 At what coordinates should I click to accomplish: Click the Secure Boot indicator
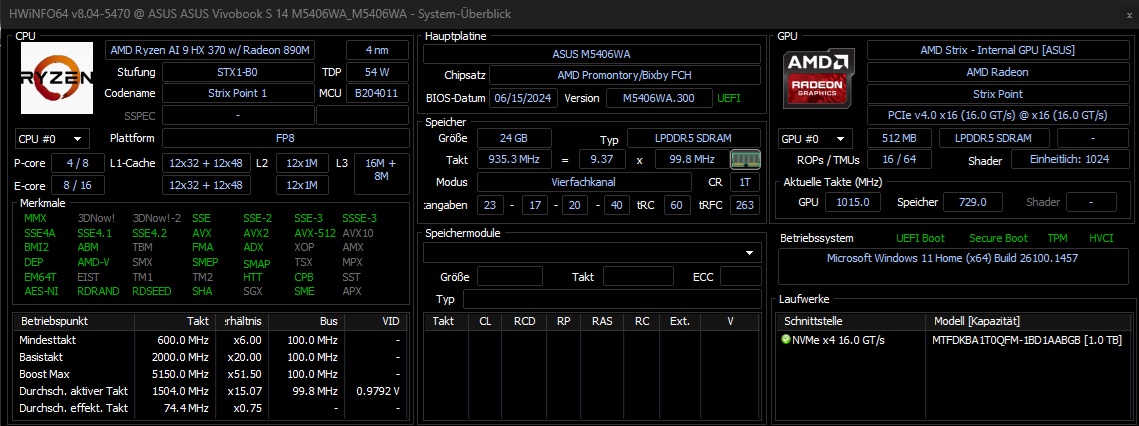pyautogui.click(x=998, y=238)
